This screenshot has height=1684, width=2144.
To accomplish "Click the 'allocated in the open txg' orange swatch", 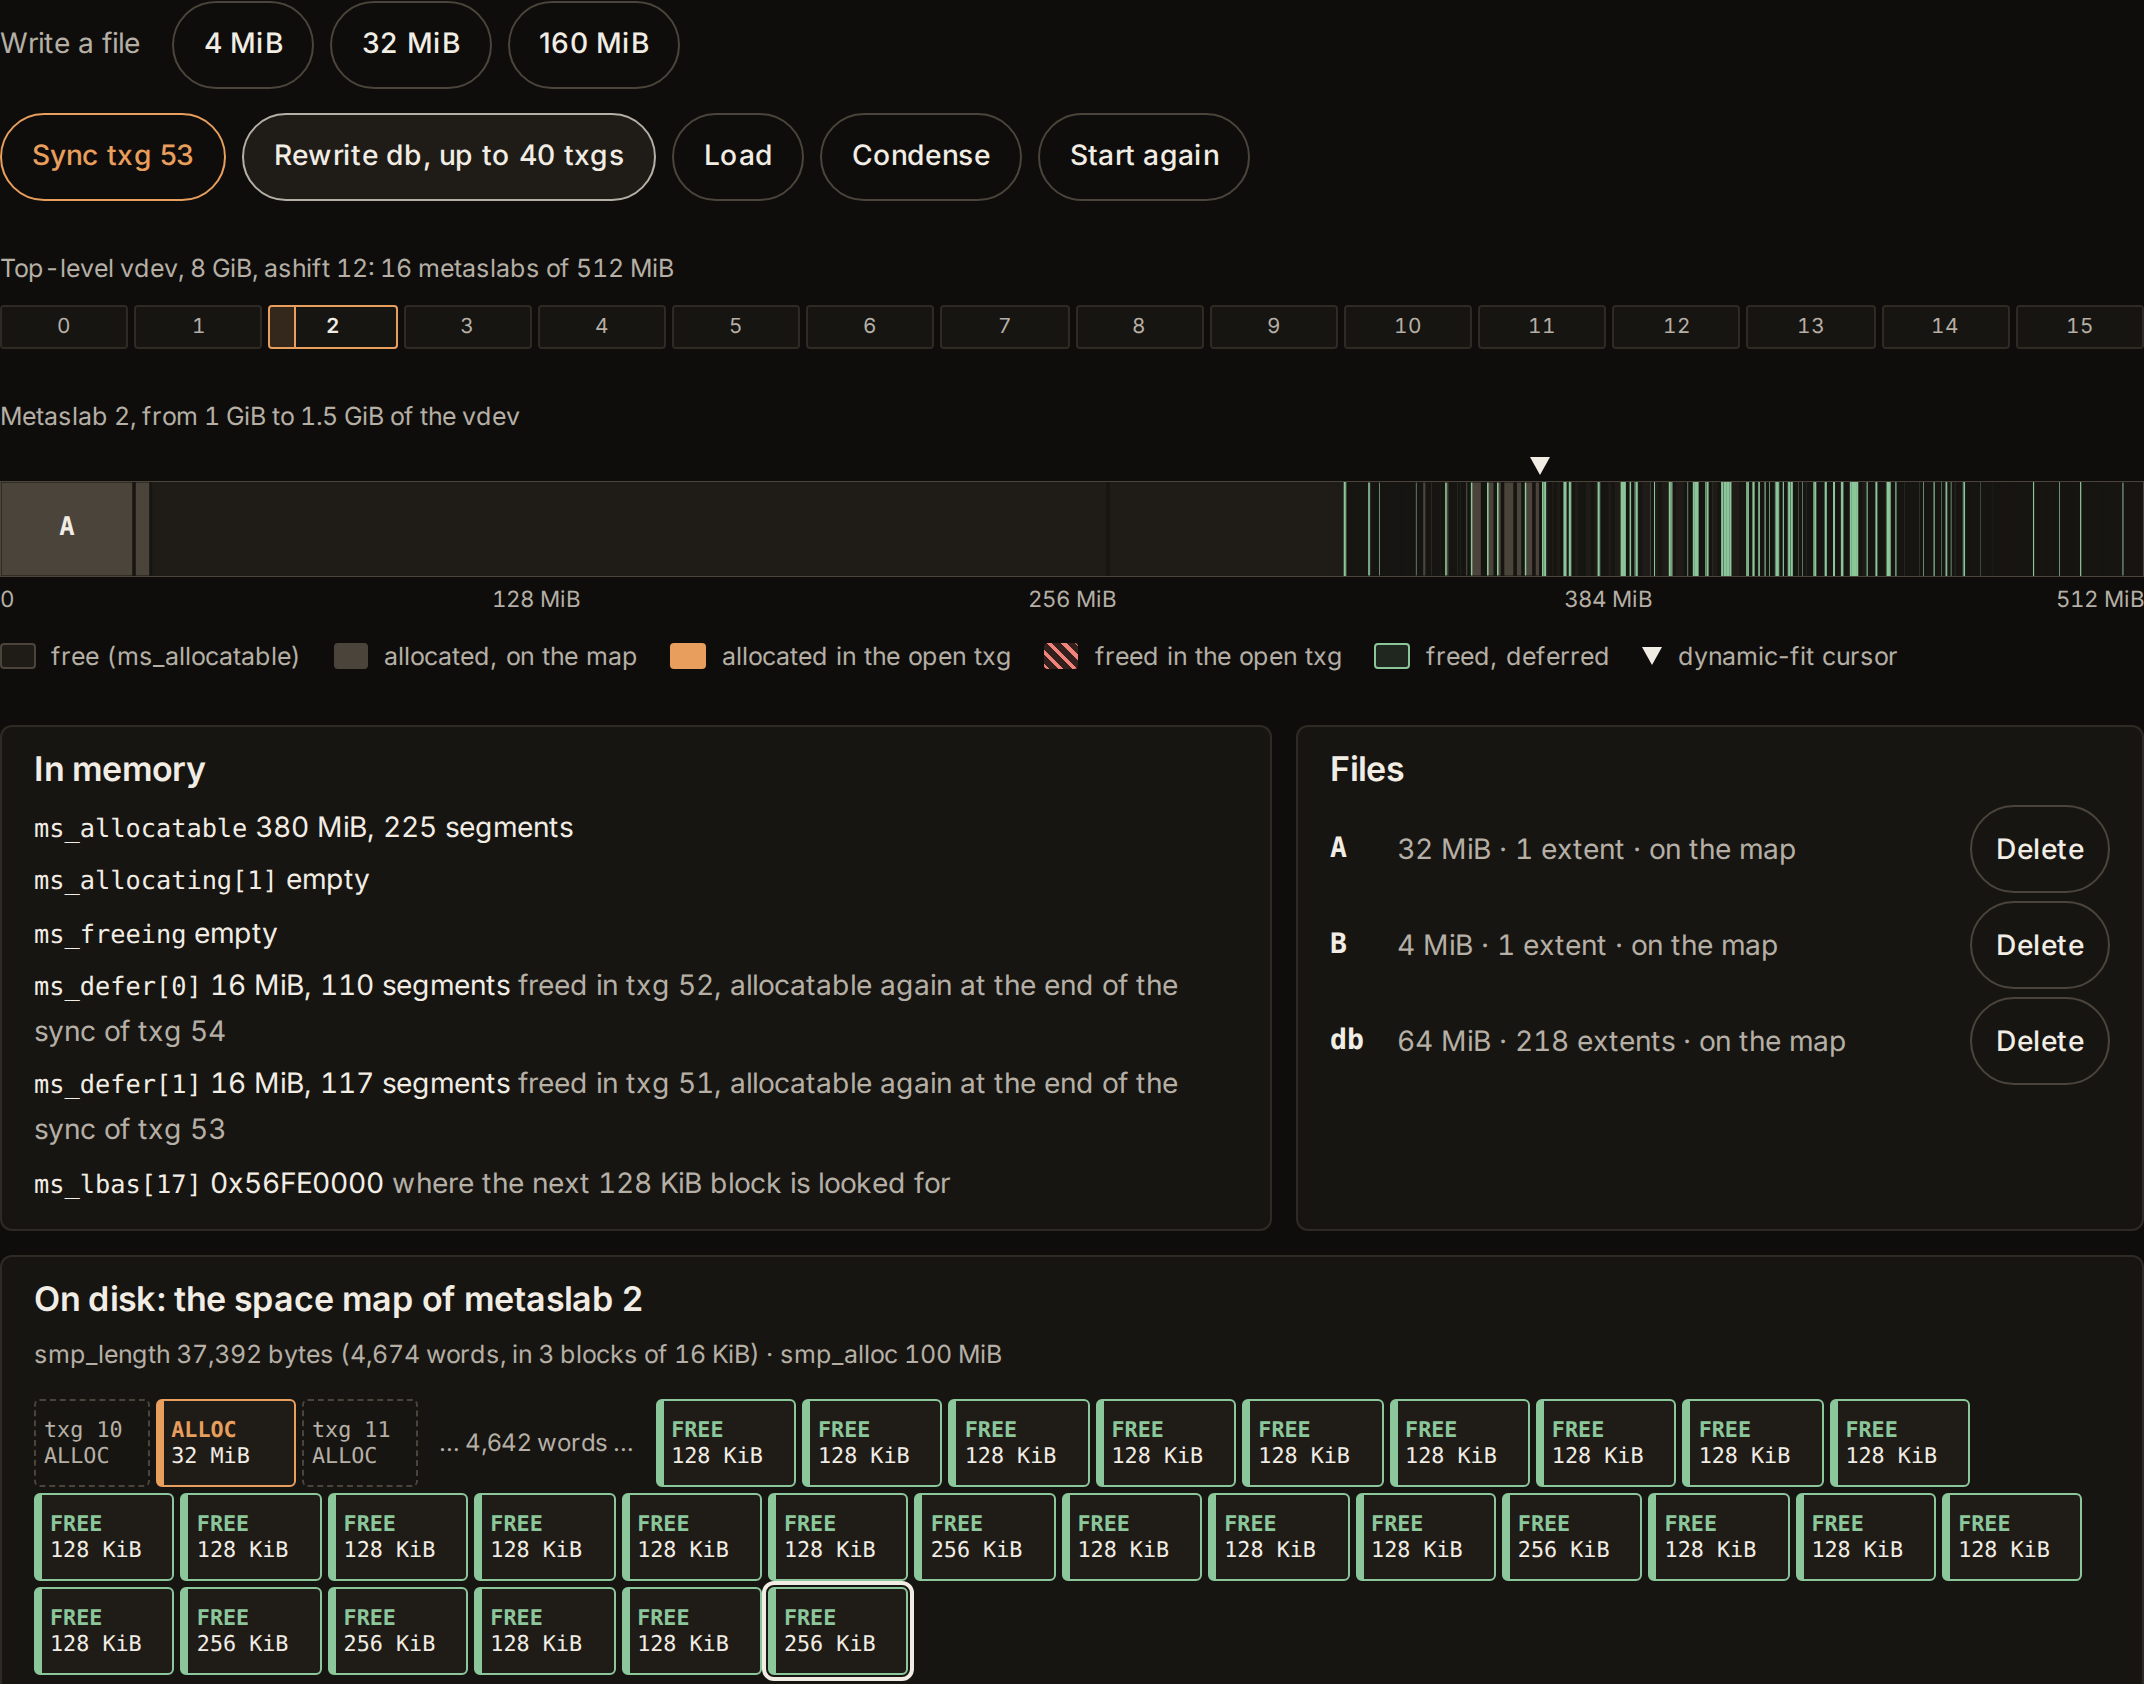I will coord(688,656).
